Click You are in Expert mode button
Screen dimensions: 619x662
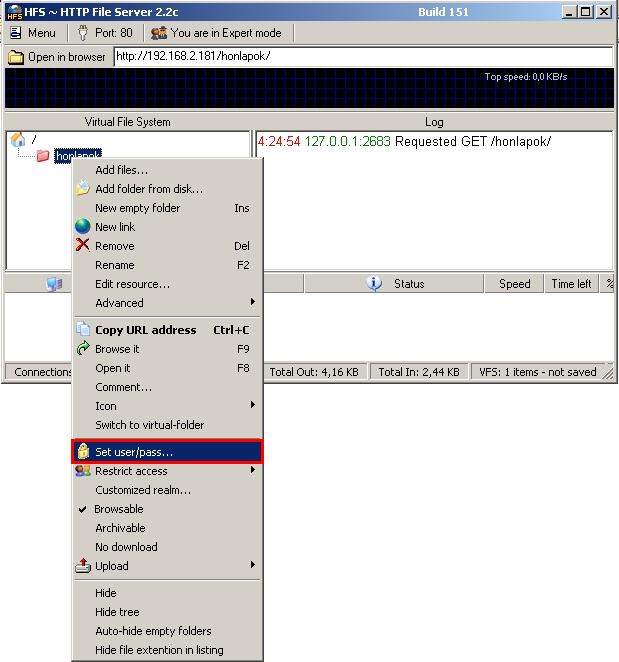(217, 33)
